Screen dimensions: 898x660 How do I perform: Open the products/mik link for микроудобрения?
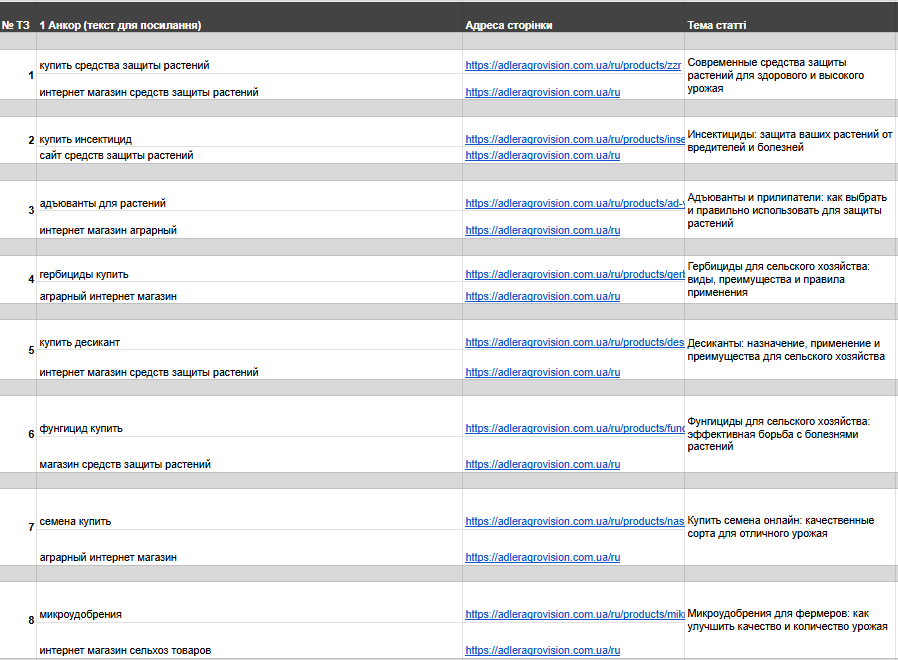click(575, 615)
